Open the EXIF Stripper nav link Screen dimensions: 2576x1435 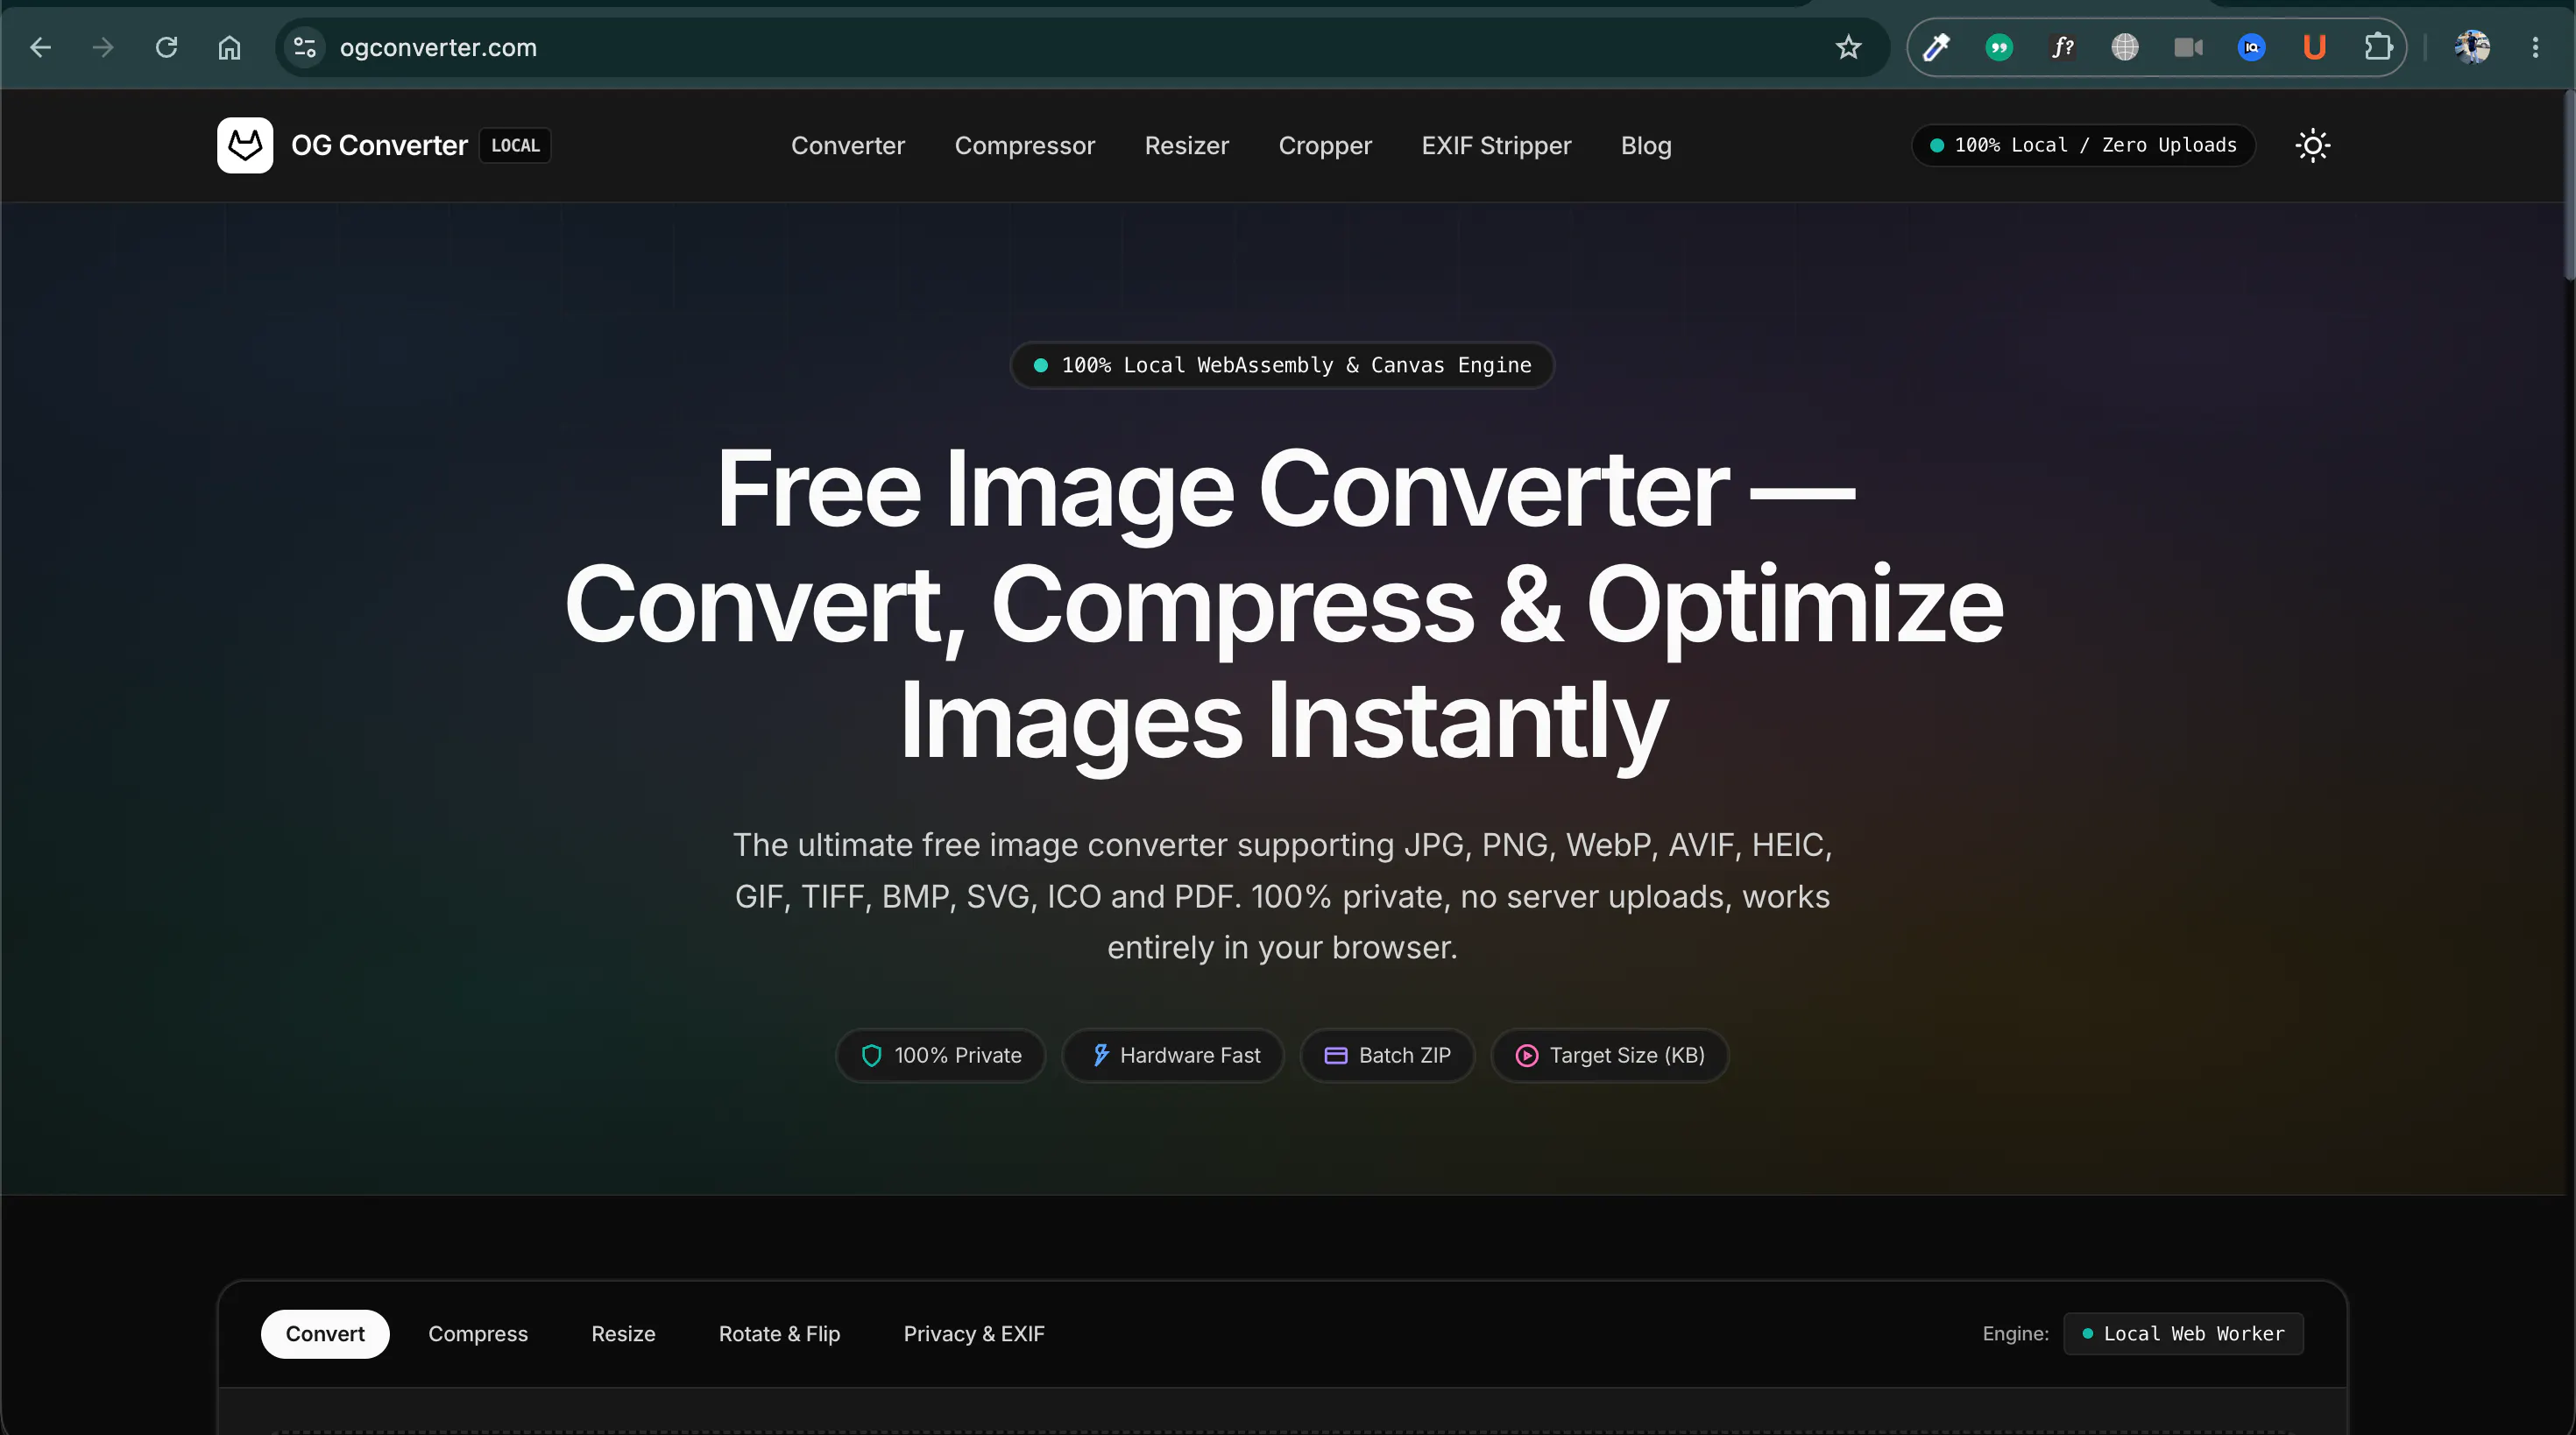tap(1496, 145)
